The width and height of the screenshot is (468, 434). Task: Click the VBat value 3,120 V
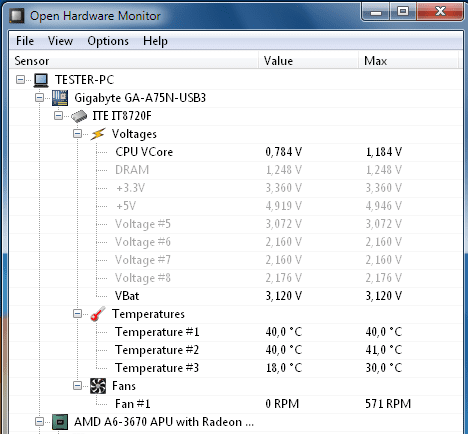pyautogui.click(x=284, y=296)
